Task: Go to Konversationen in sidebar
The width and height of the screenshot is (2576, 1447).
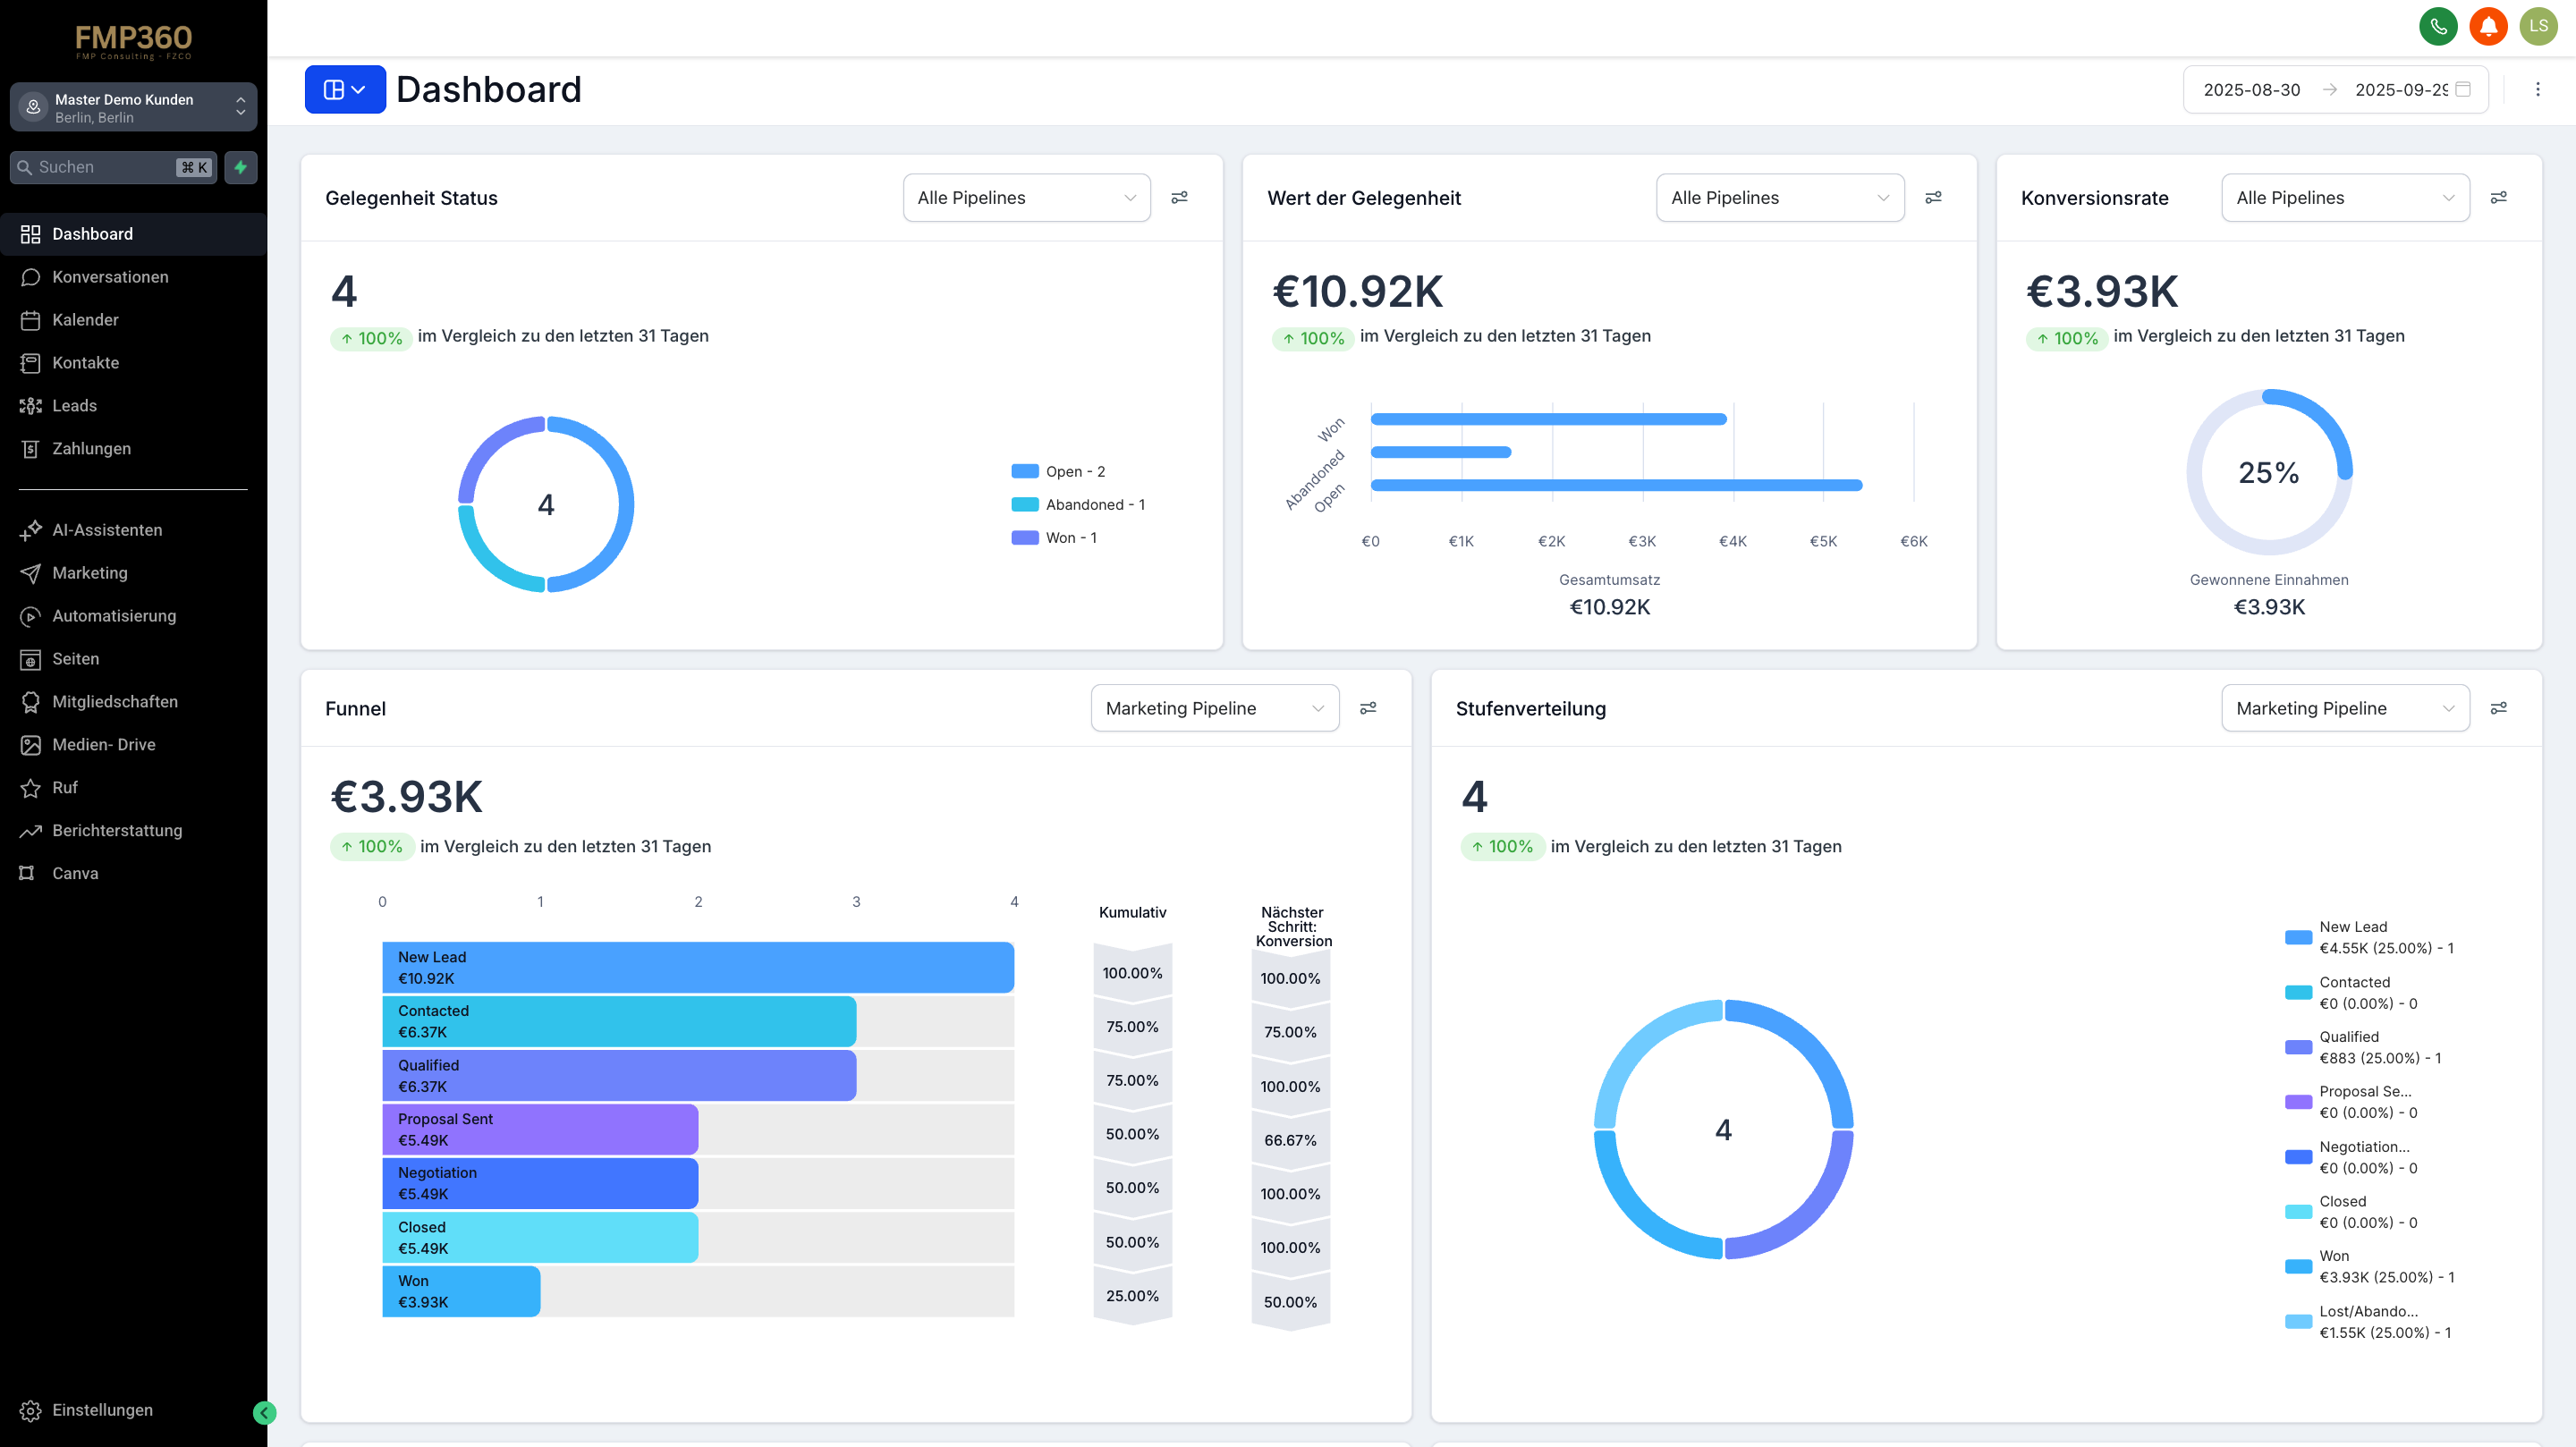Action: 110,277
